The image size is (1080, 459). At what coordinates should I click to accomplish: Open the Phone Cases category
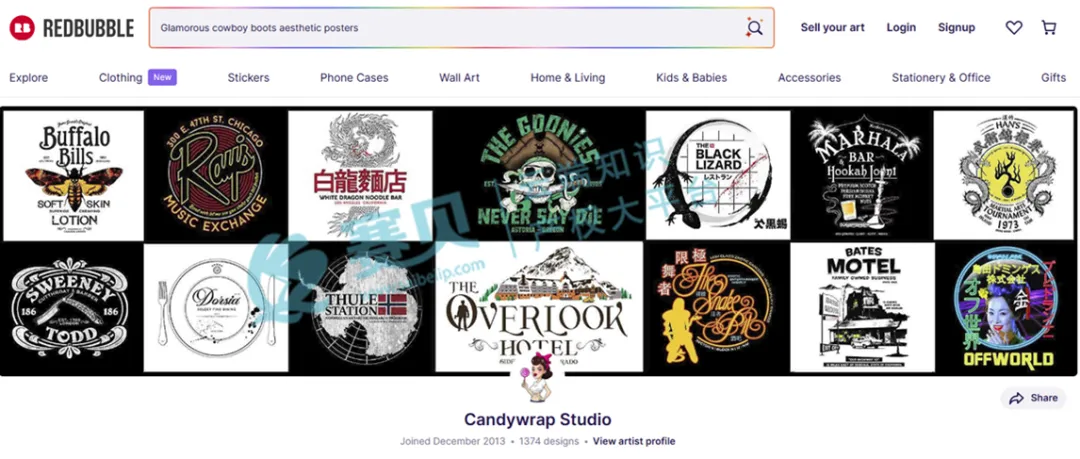(x=354, y=78)
